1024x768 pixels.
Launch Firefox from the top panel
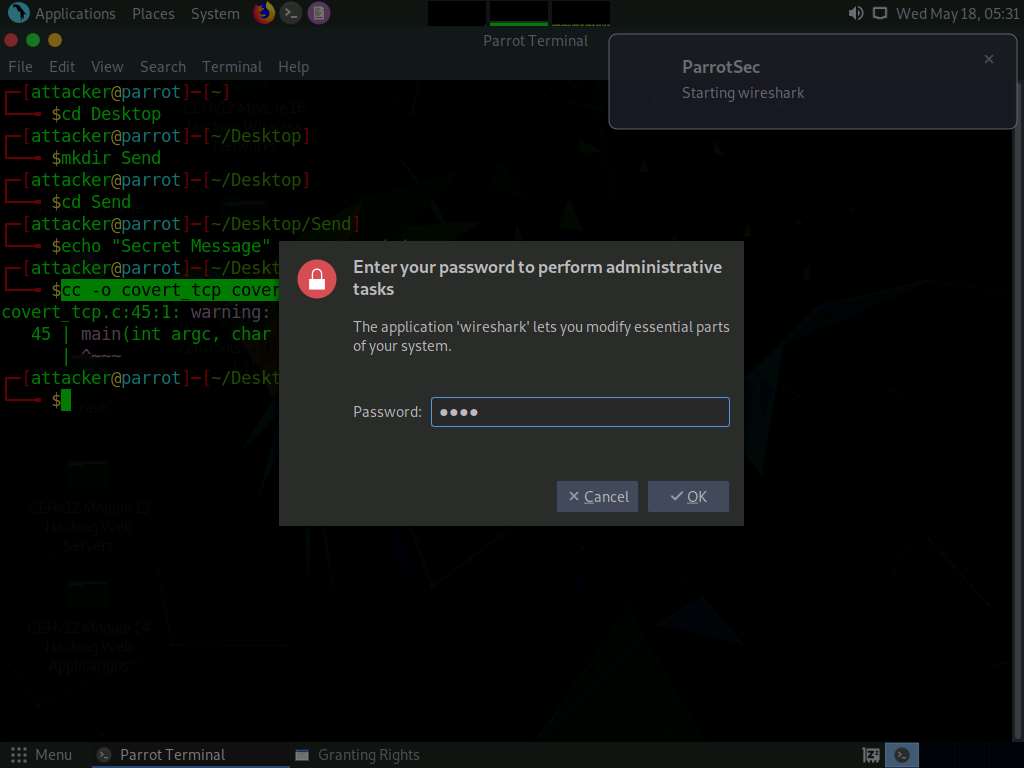[264, 13]
